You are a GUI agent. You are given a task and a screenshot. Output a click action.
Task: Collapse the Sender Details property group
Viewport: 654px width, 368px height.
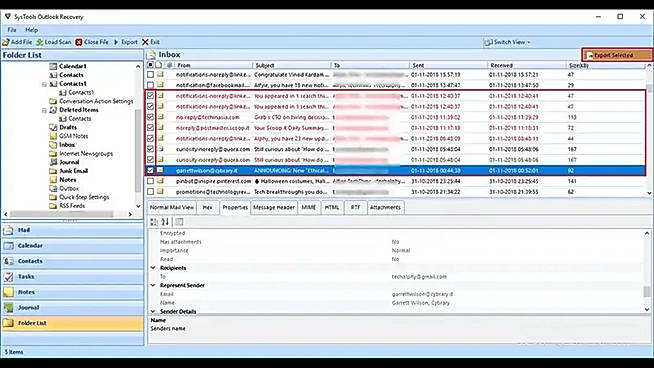pos(153,312)
